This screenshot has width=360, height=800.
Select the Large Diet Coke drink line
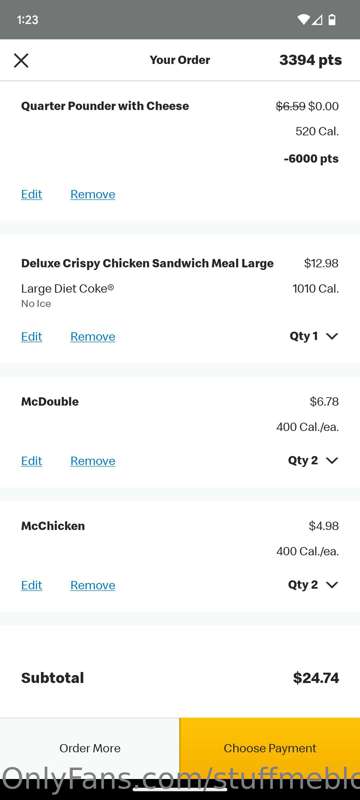tap(67, 289)
